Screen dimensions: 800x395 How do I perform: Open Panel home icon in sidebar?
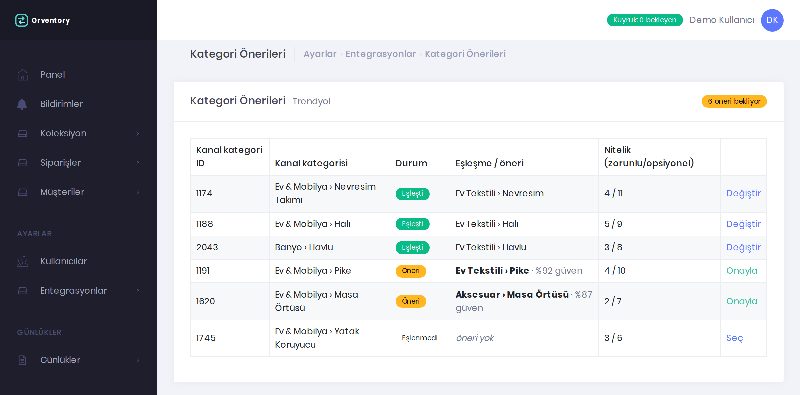(x=22, y=75)
